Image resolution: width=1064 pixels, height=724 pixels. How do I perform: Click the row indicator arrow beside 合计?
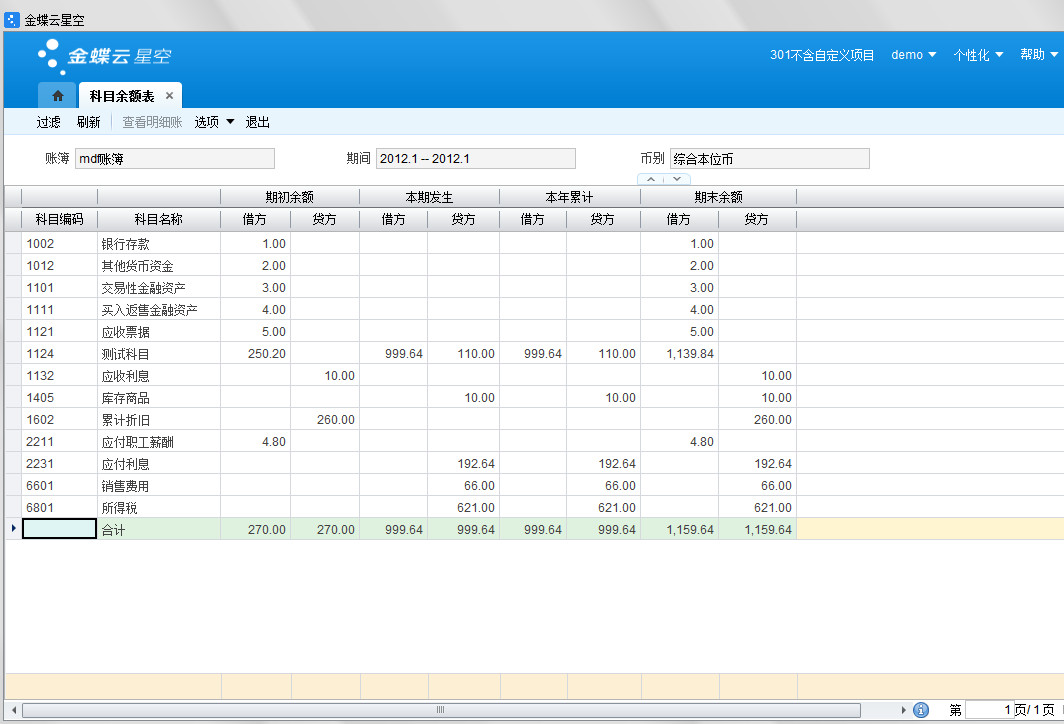12,529
